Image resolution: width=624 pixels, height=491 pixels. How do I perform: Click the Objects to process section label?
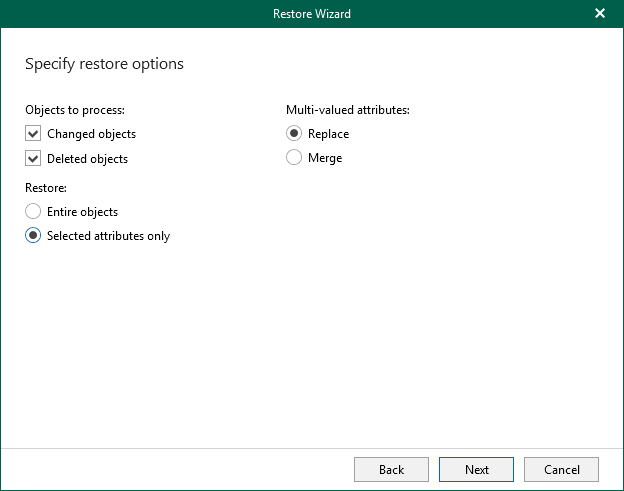(x=75, y=110)
